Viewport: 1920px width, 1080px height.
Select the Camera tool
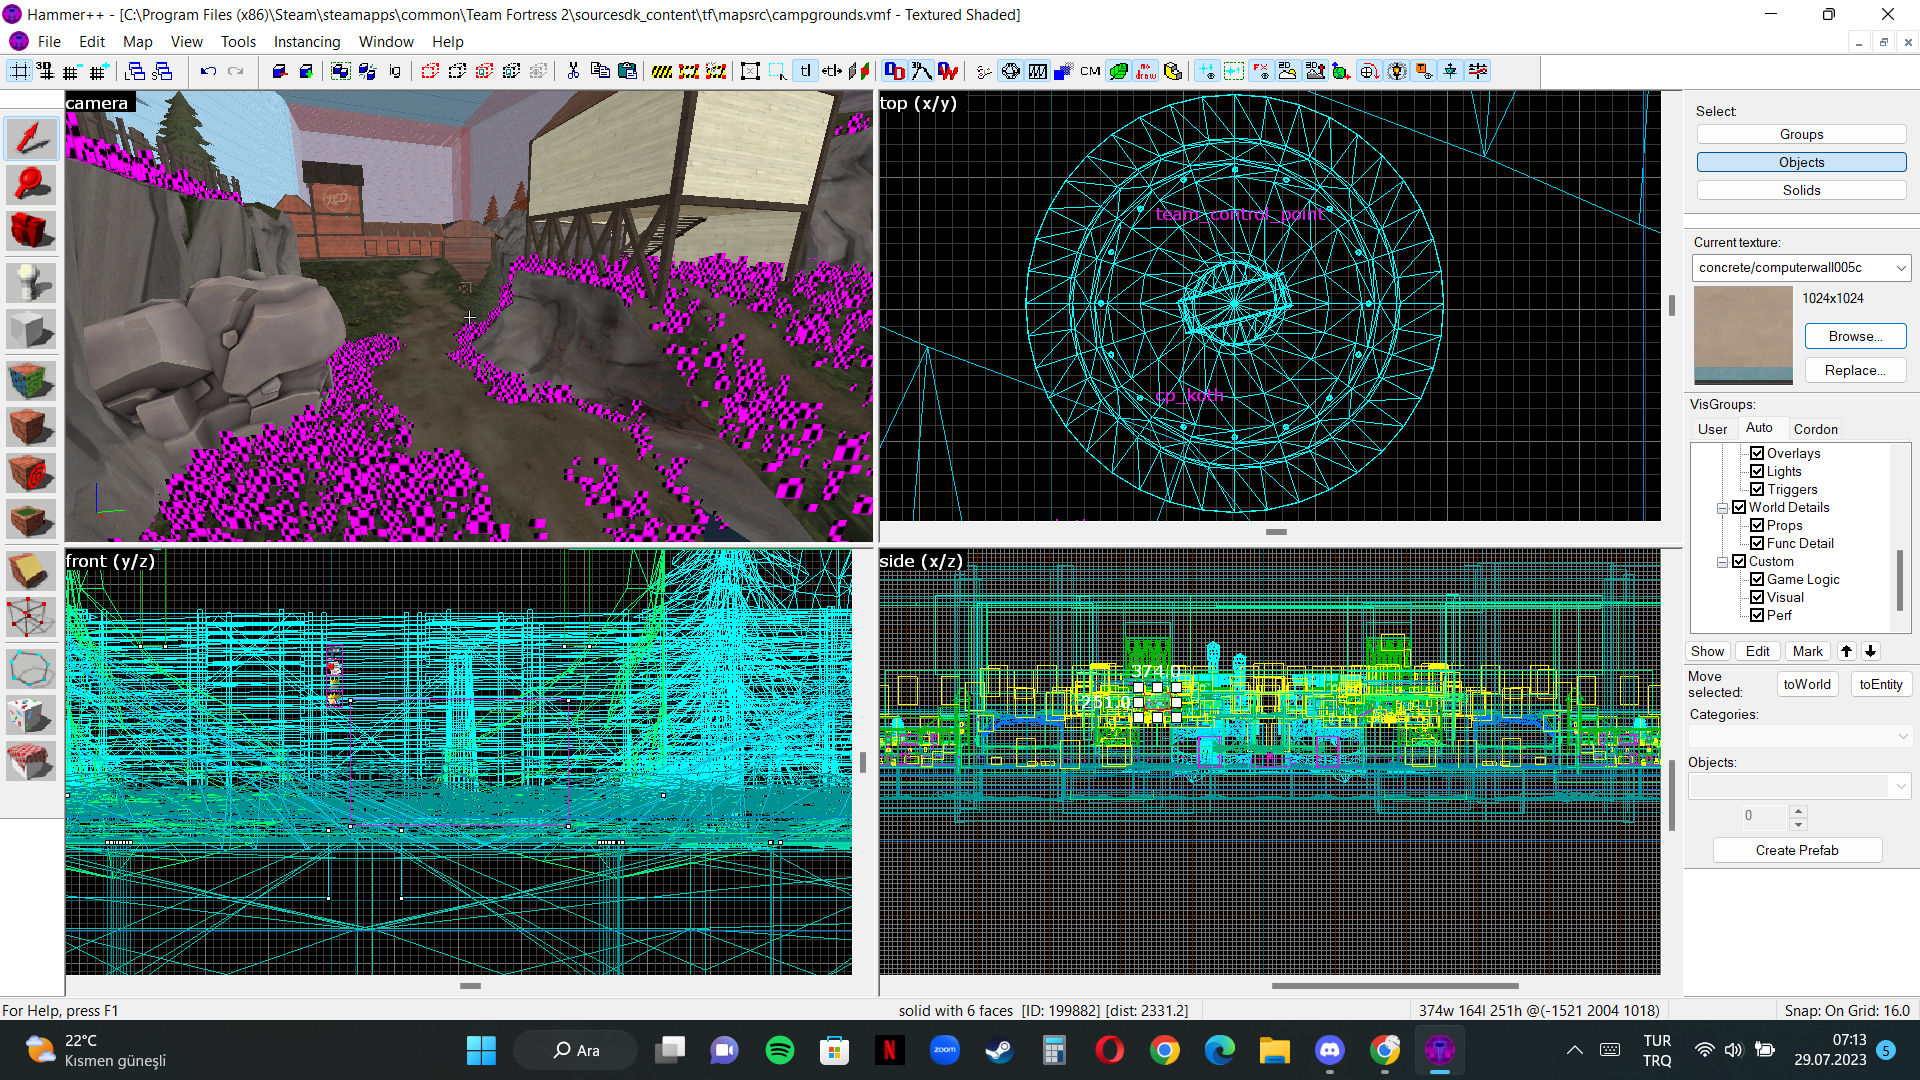click(31, 231)
